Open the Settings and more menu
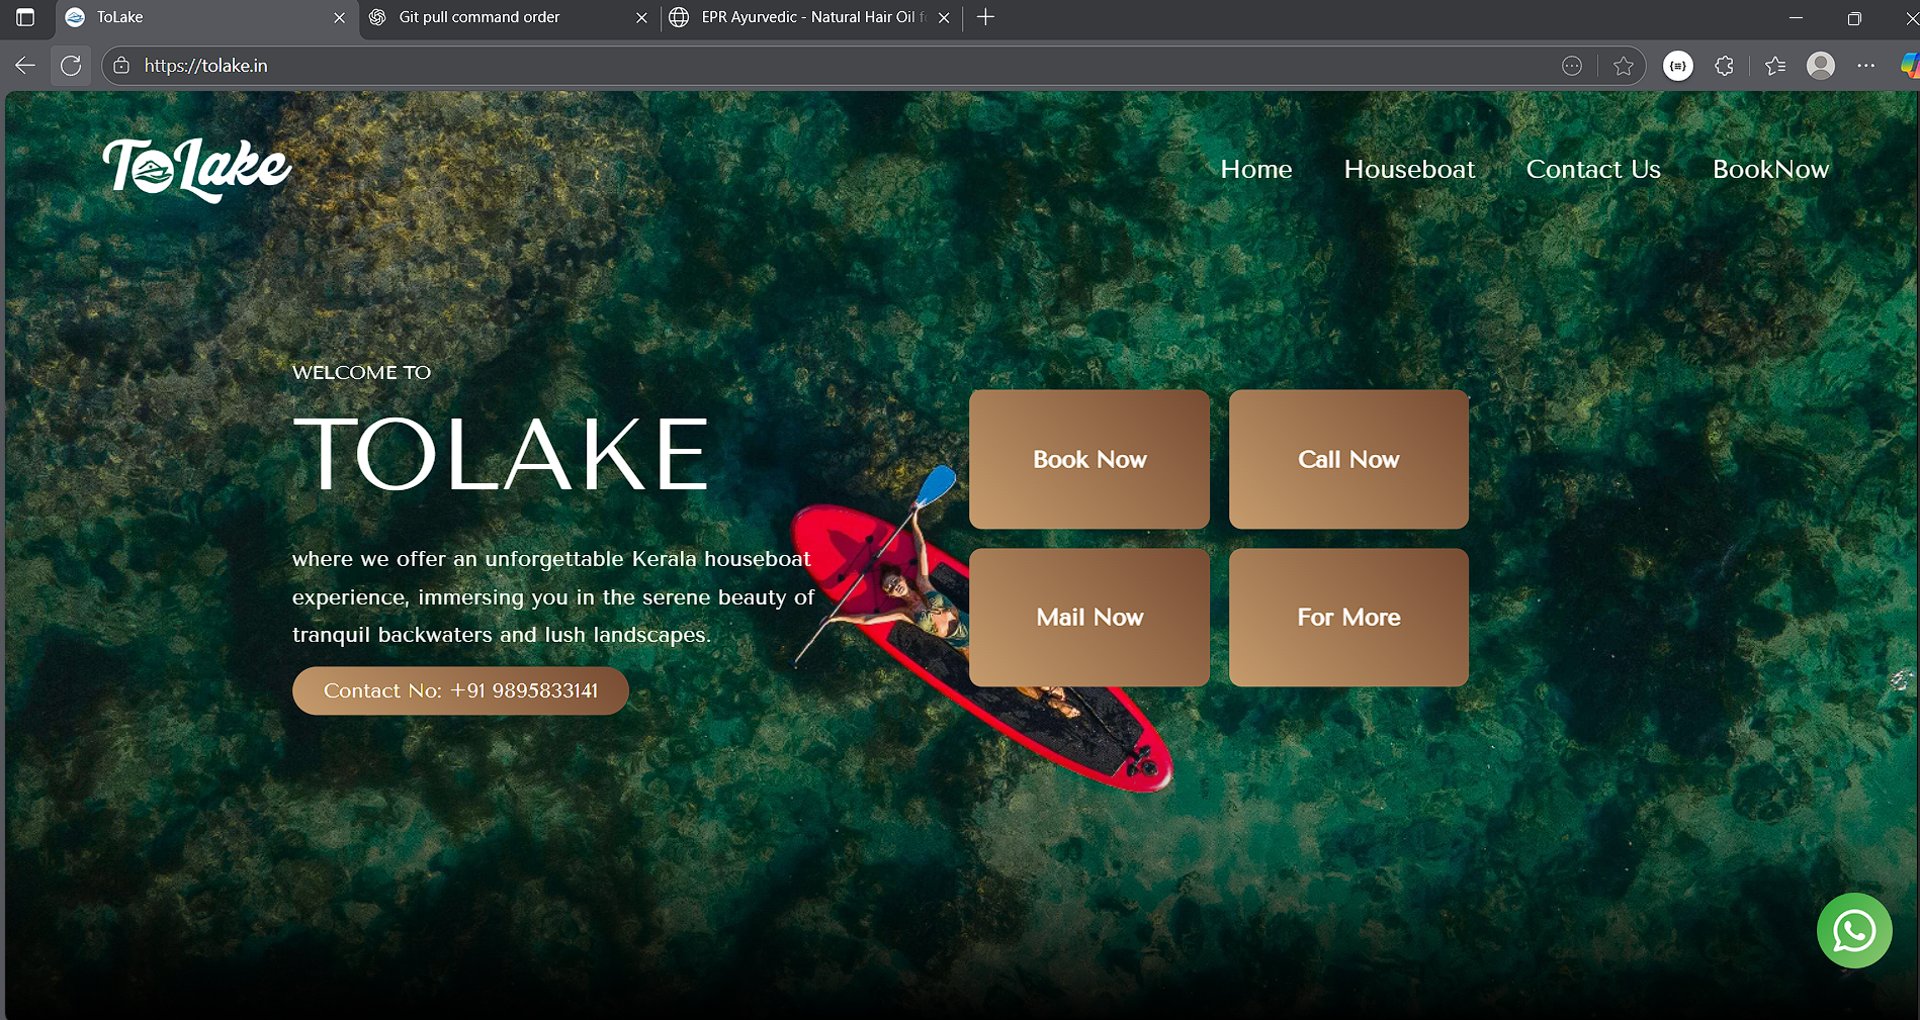The height and width of the screenshot is (1020, 1920). click(x=1866, y=66)
